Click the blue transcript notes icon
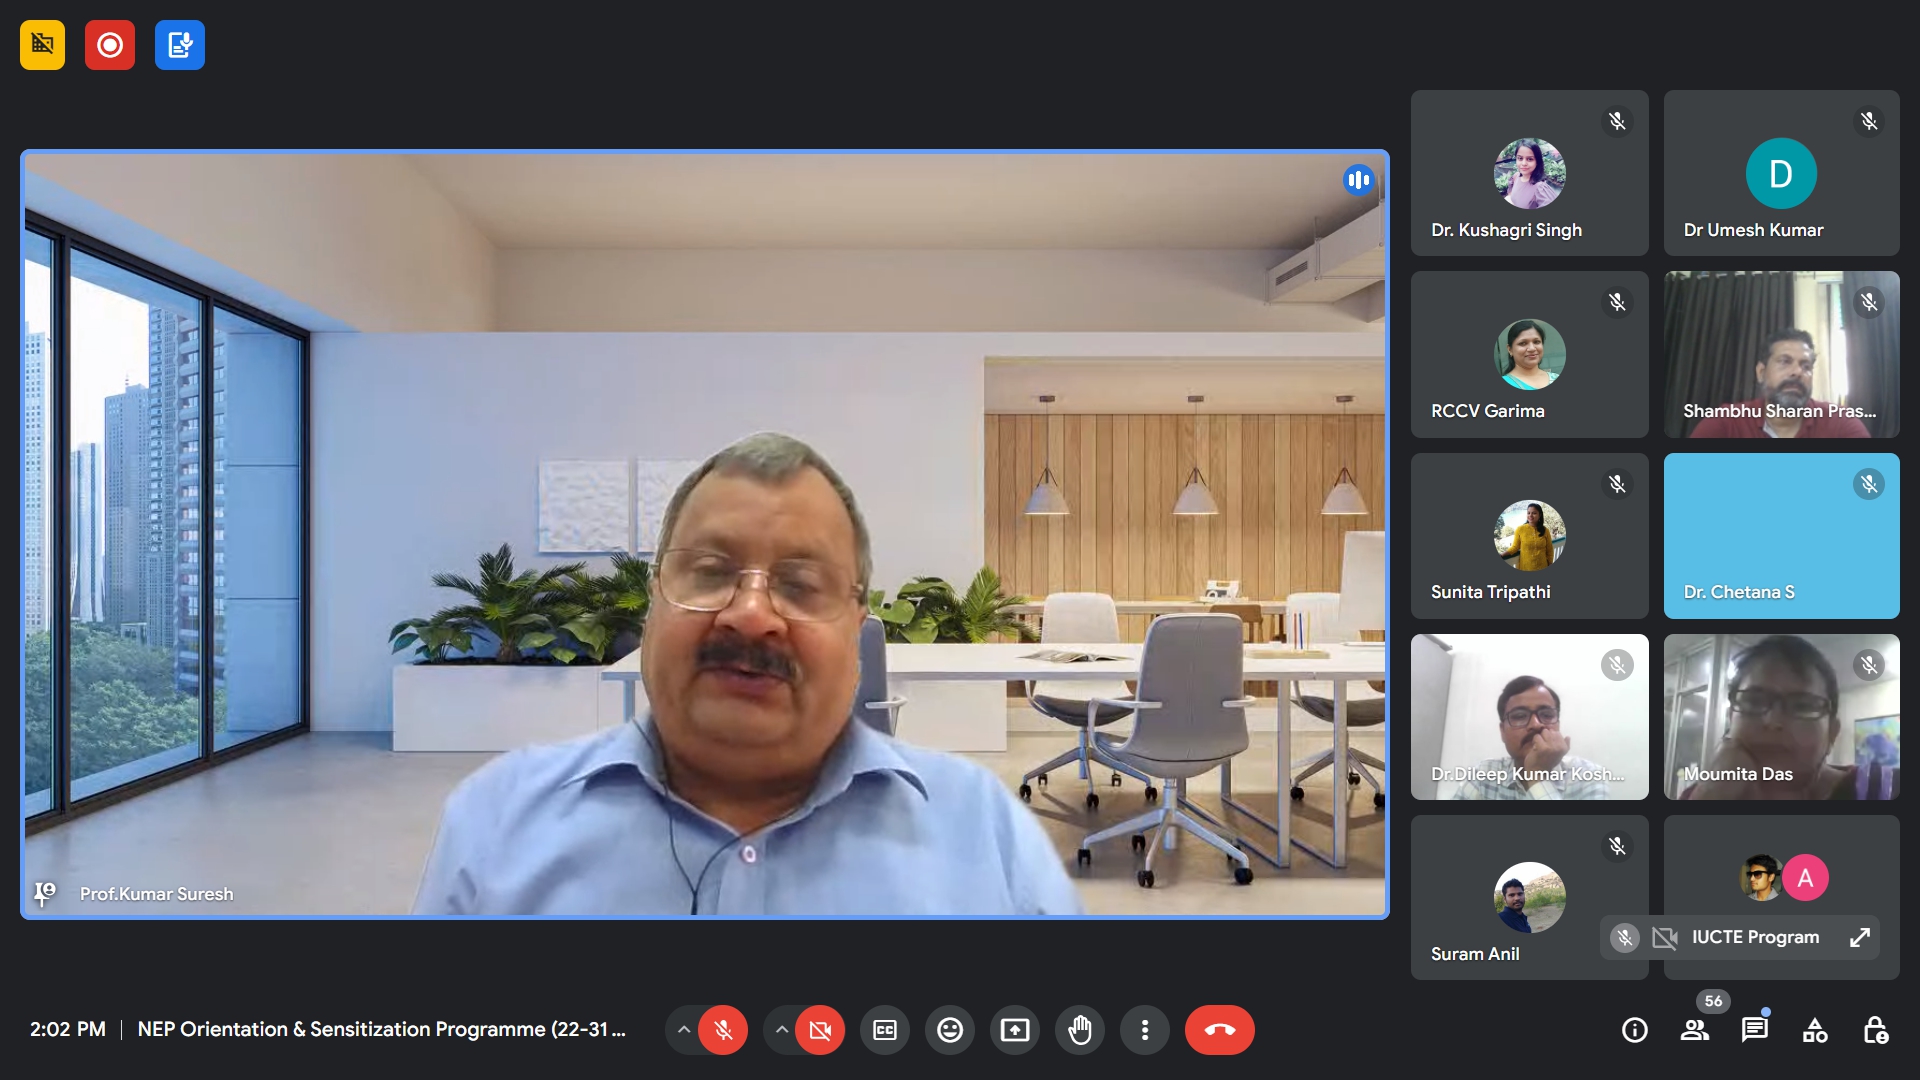The image size is (1920, 1080). tap(180, 45)
